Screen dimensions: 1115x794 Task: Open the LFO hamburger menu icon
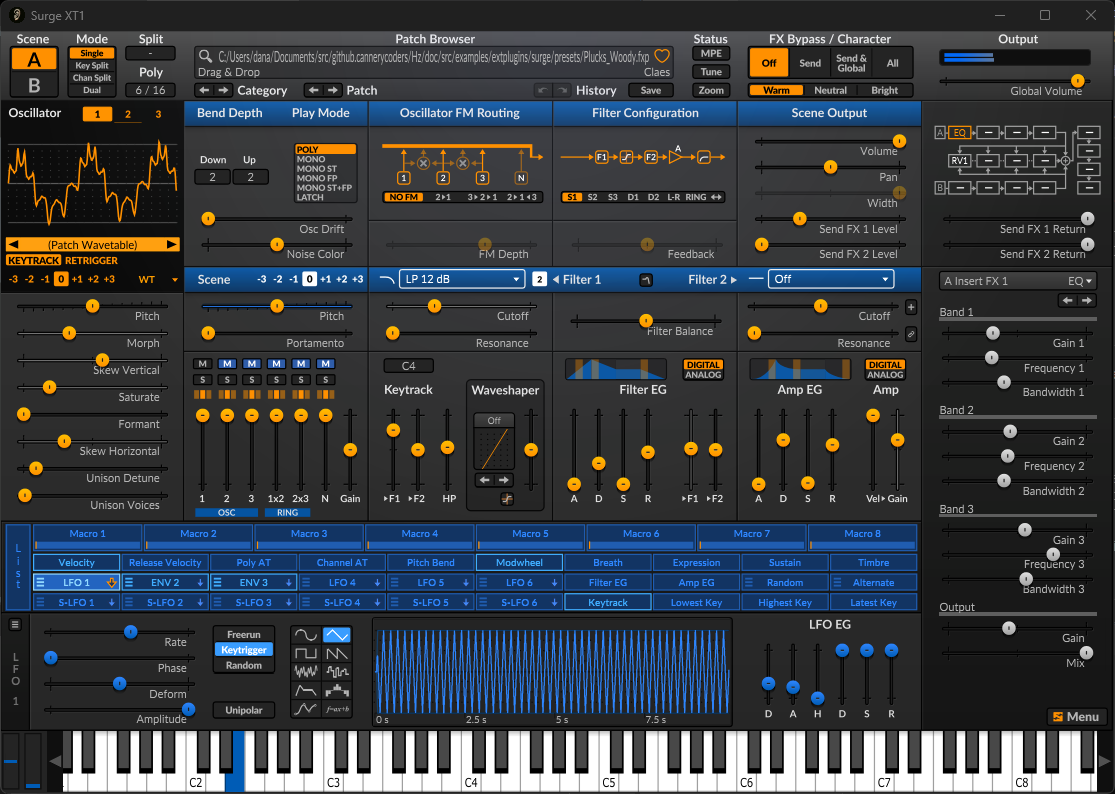tap(15, 625)
